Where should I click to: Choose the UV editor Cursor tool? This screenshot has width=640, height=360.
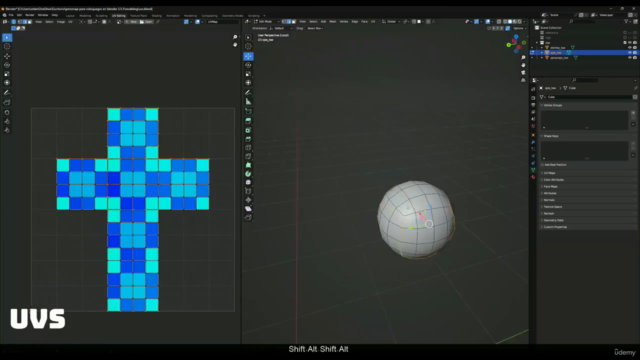pos(7,47)
